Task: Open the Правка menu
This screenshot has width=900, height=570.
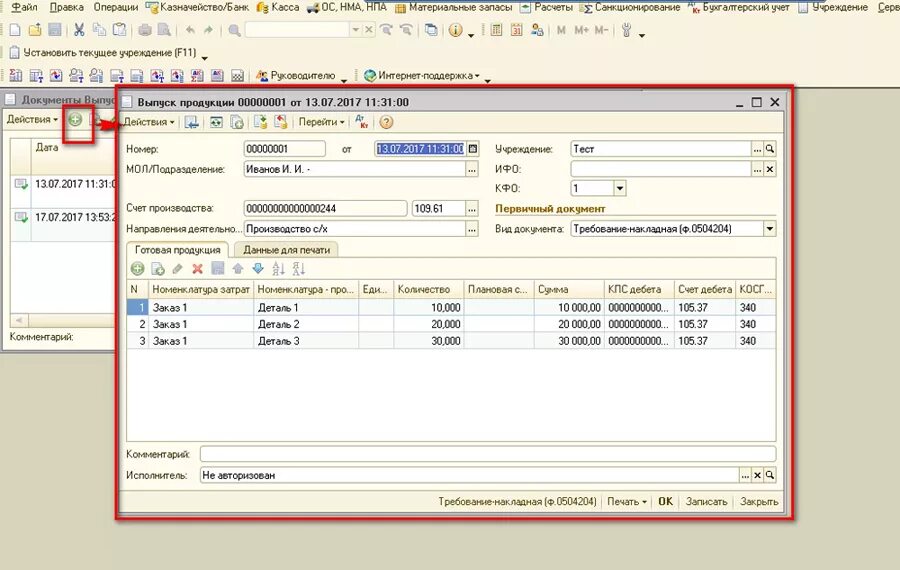Action: pyautogui.click(x=67, y=7)
